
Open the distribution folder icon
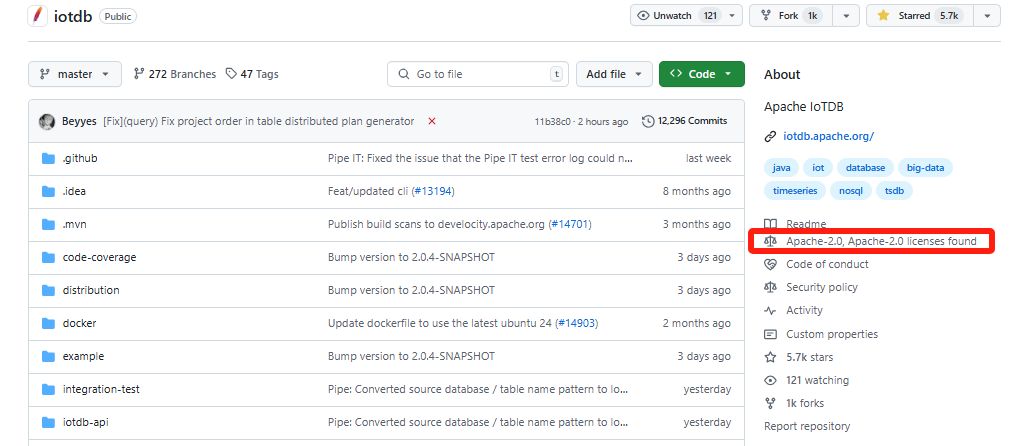tap(48, 290)
